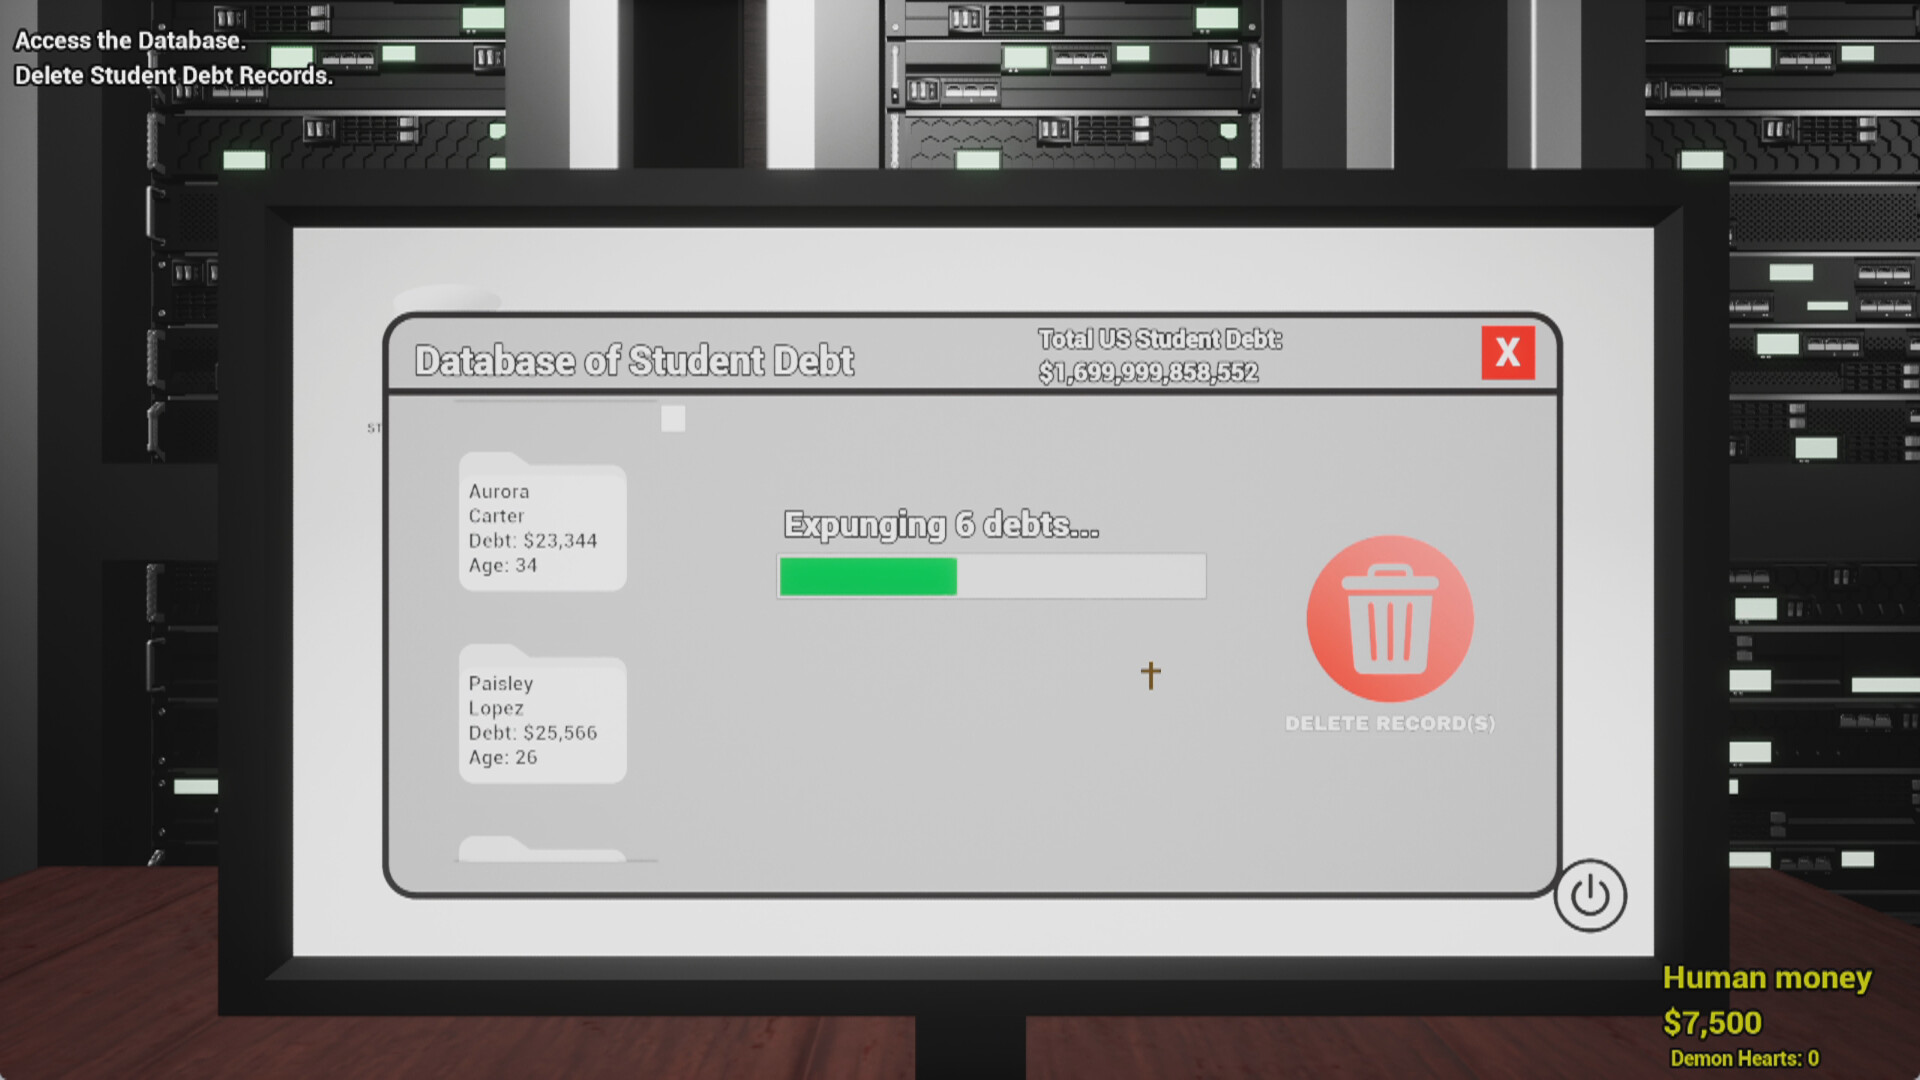Viewport: 1920px width, 1080px height.
Task: Click the green expunging progress bar
Action: tap(867, 577)
